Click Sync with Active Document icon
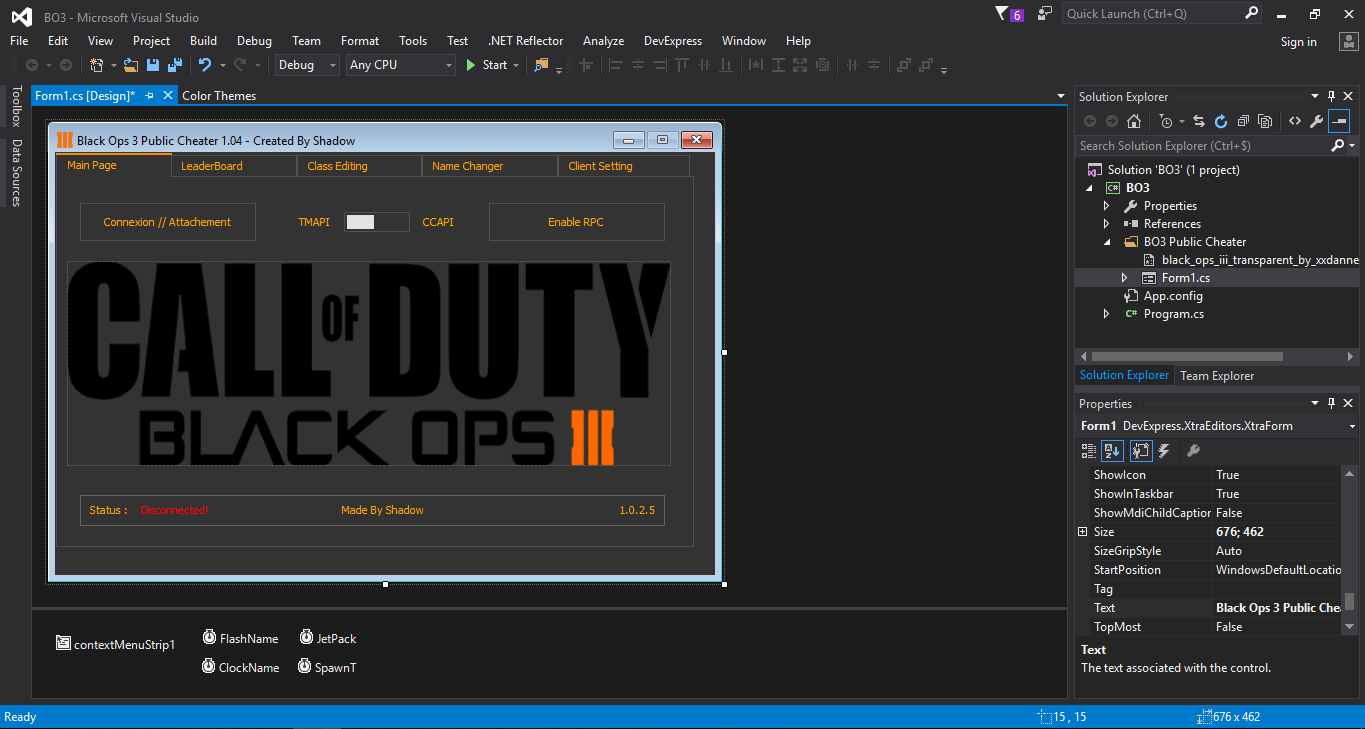The image size is (1365, 729). 1199,121
